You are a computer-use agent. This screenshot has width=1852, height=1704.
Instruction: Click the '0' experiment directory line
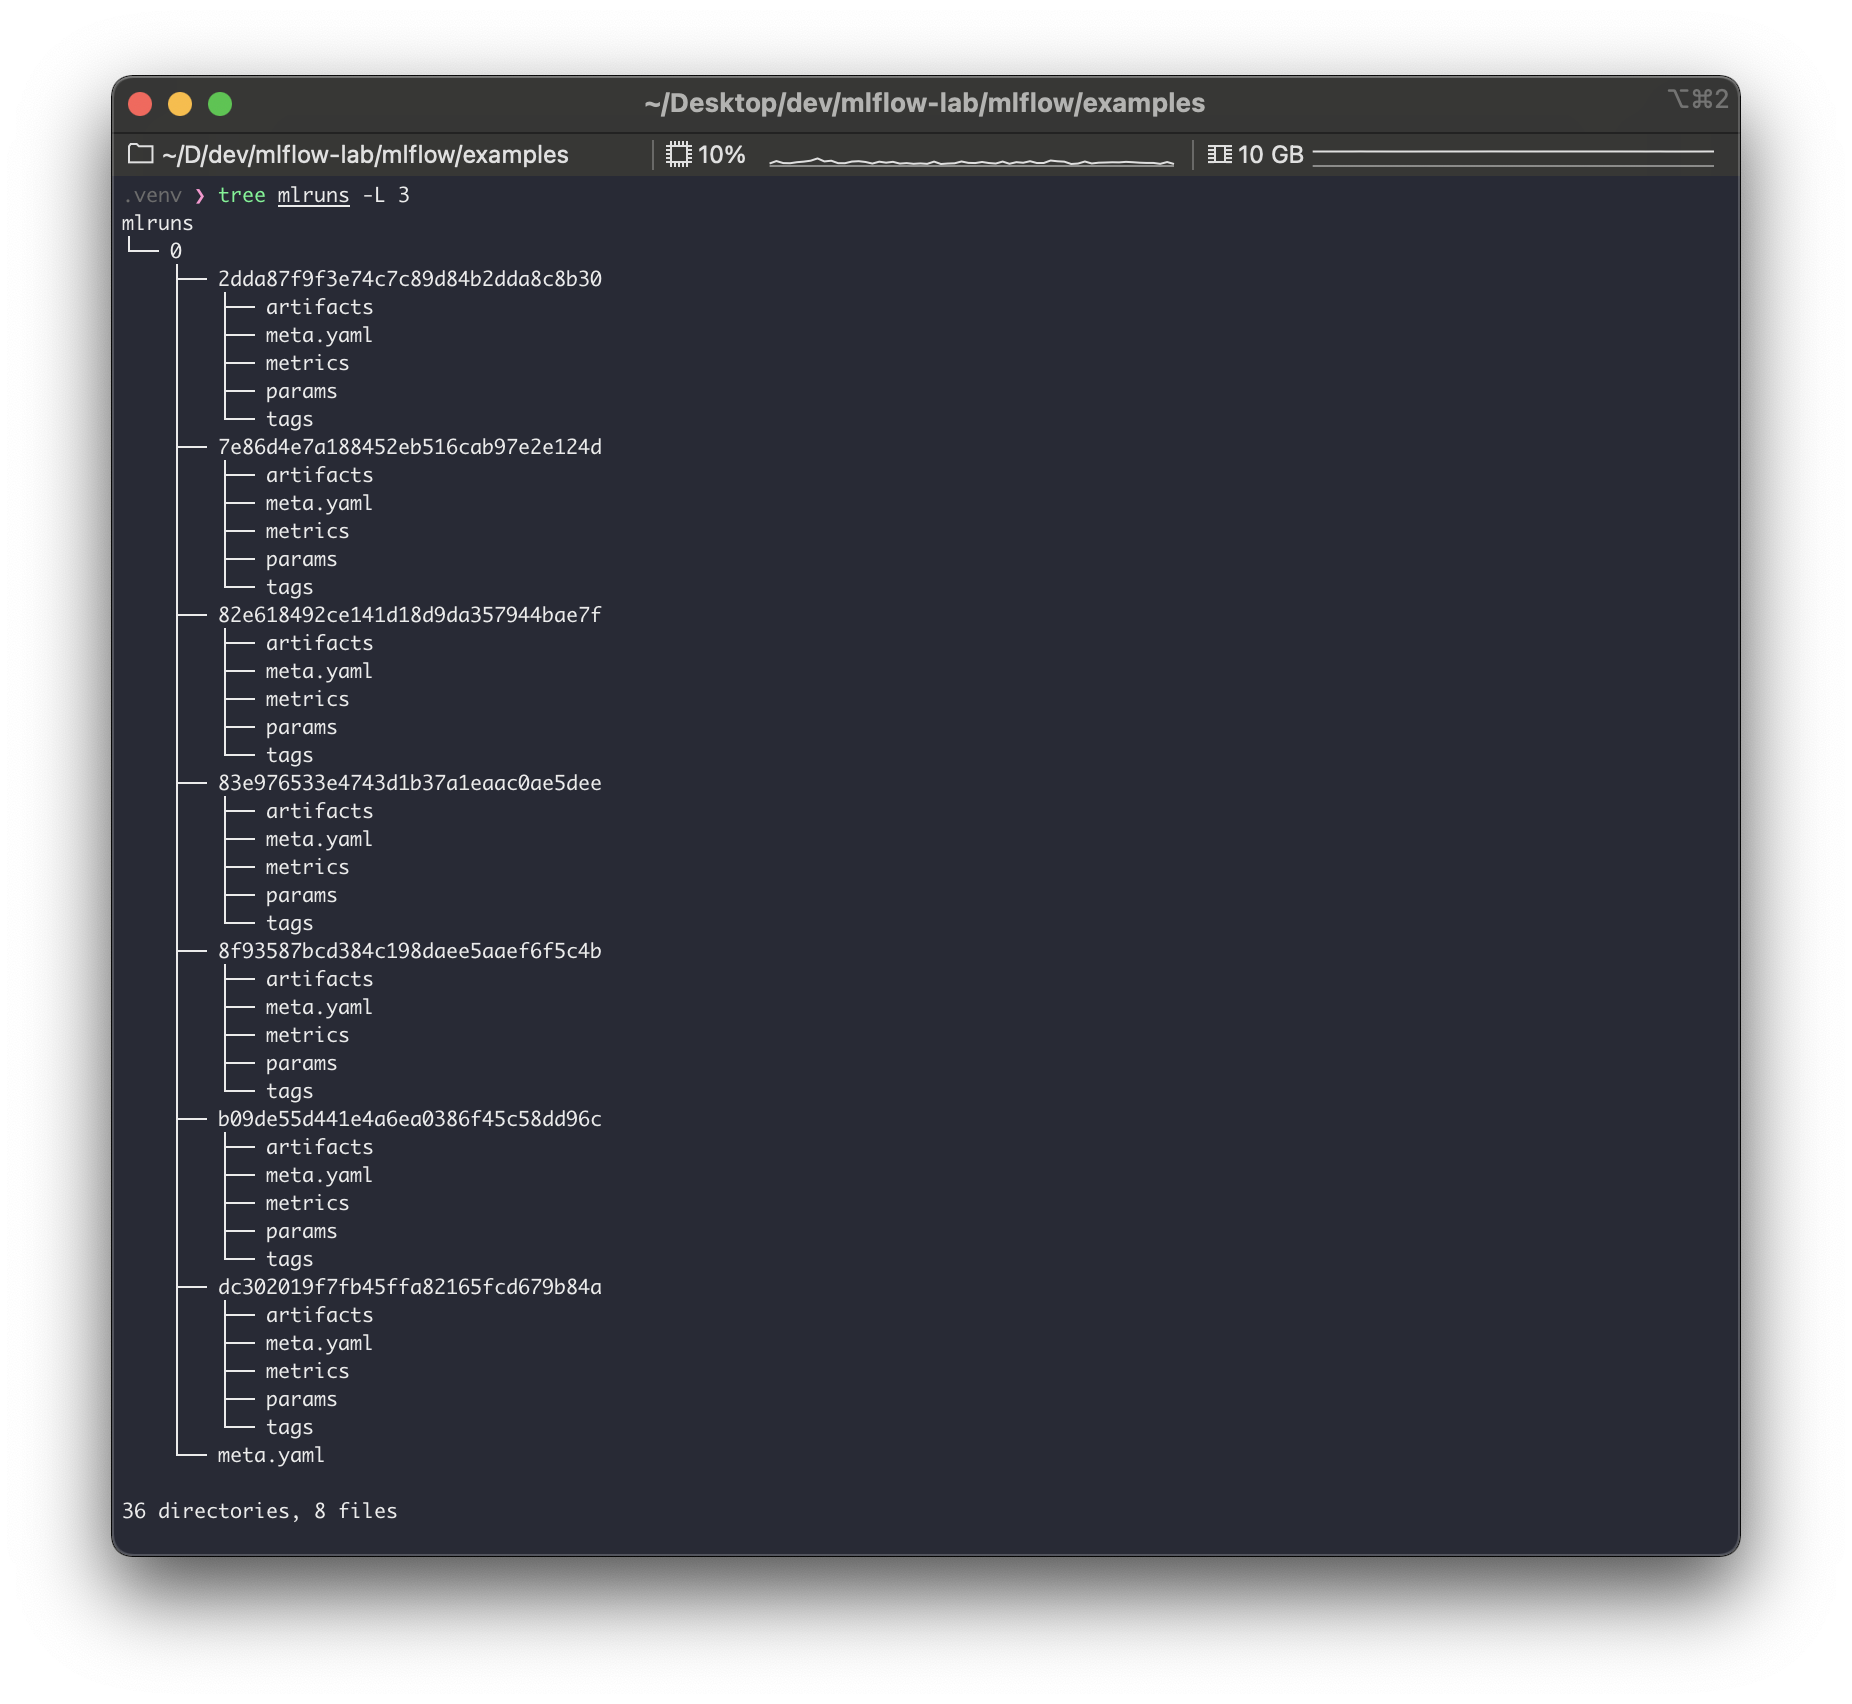[x=176, y=251]
